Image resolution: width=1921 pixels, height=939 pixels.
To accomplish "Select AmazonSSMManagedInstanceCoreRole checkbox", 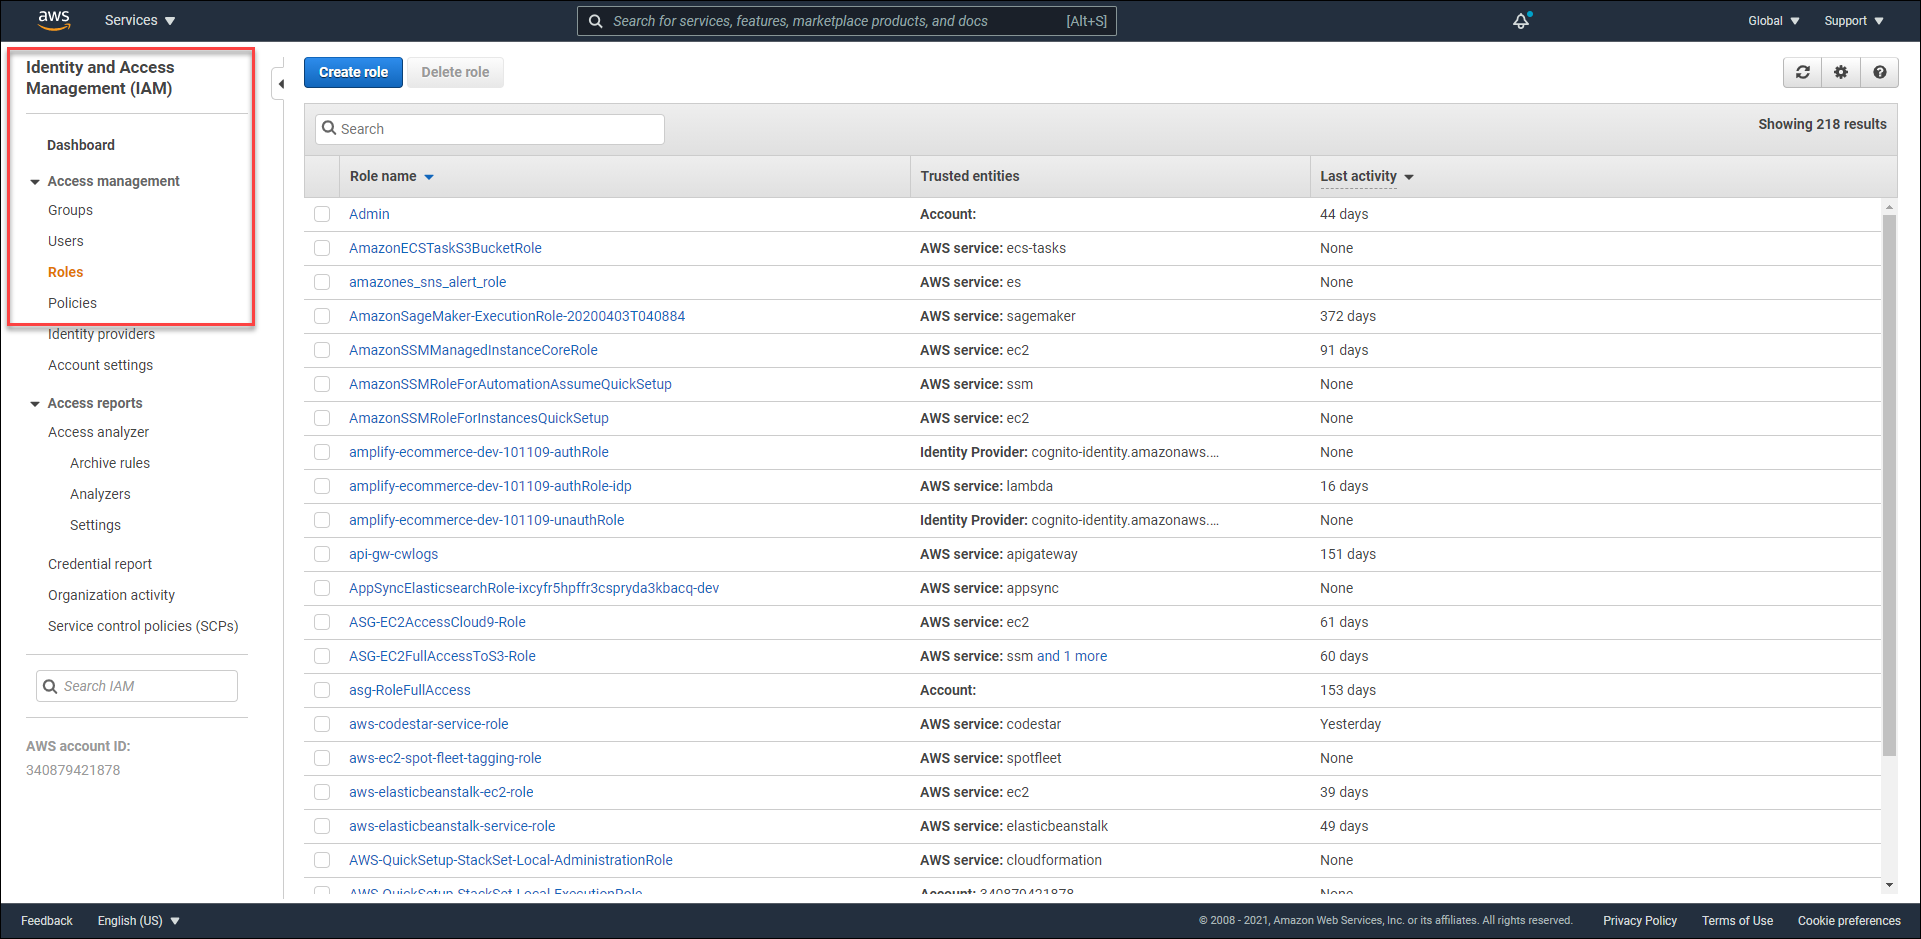I will 322,350.
